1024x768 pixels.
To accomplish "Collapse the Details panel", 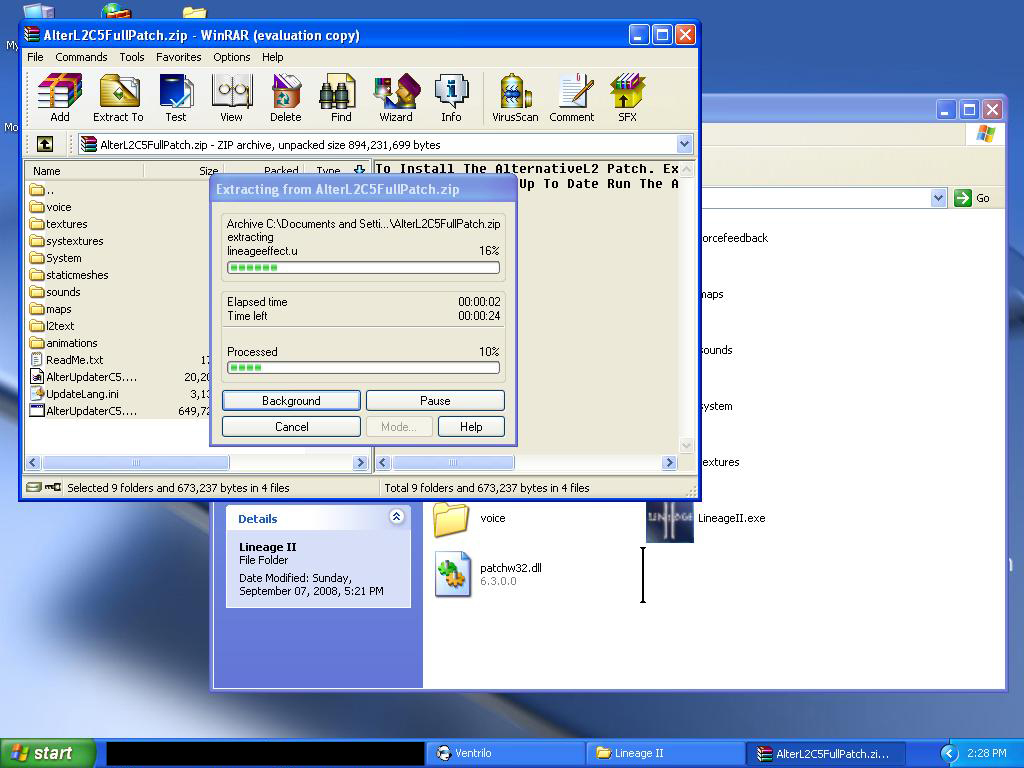I will [396, 517].
